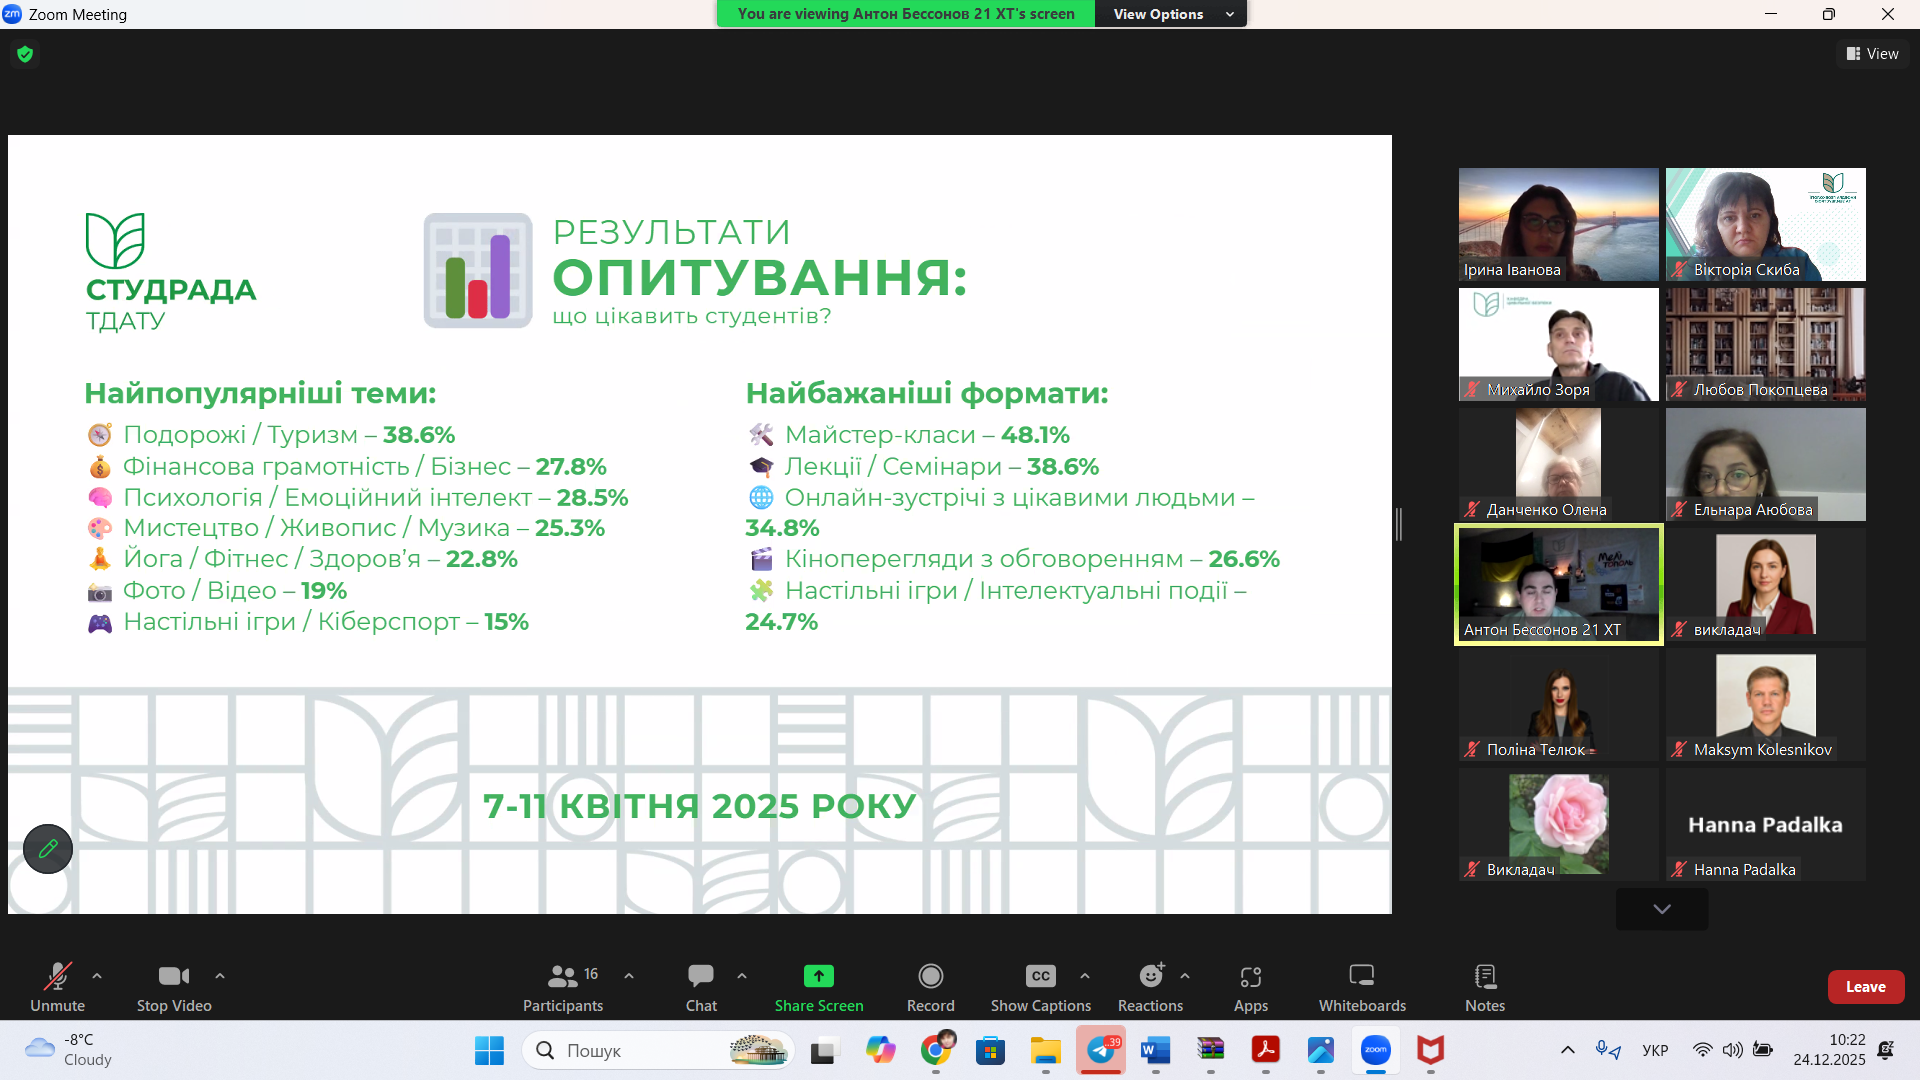Open Zoom Whiteboards
The width and height of the screenshot is (1920, 1080).
tap(1361, 986)
